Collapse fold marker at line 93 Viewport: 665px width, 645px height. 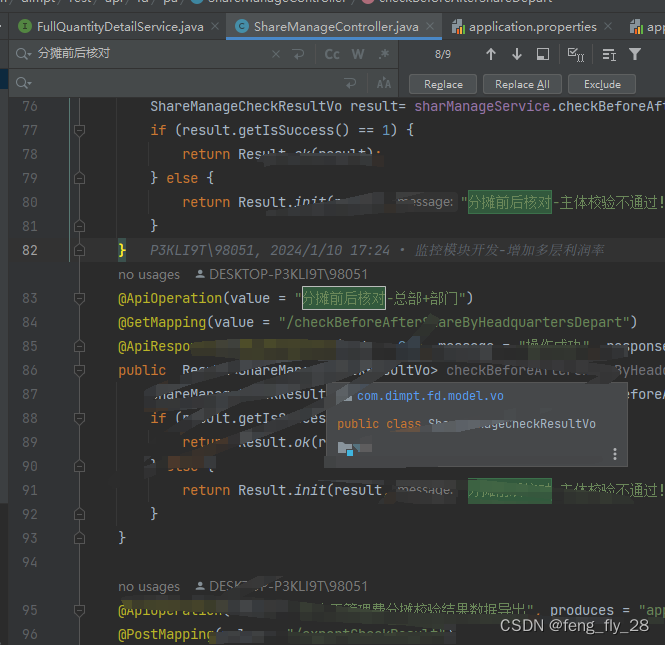tap(79, 538)
